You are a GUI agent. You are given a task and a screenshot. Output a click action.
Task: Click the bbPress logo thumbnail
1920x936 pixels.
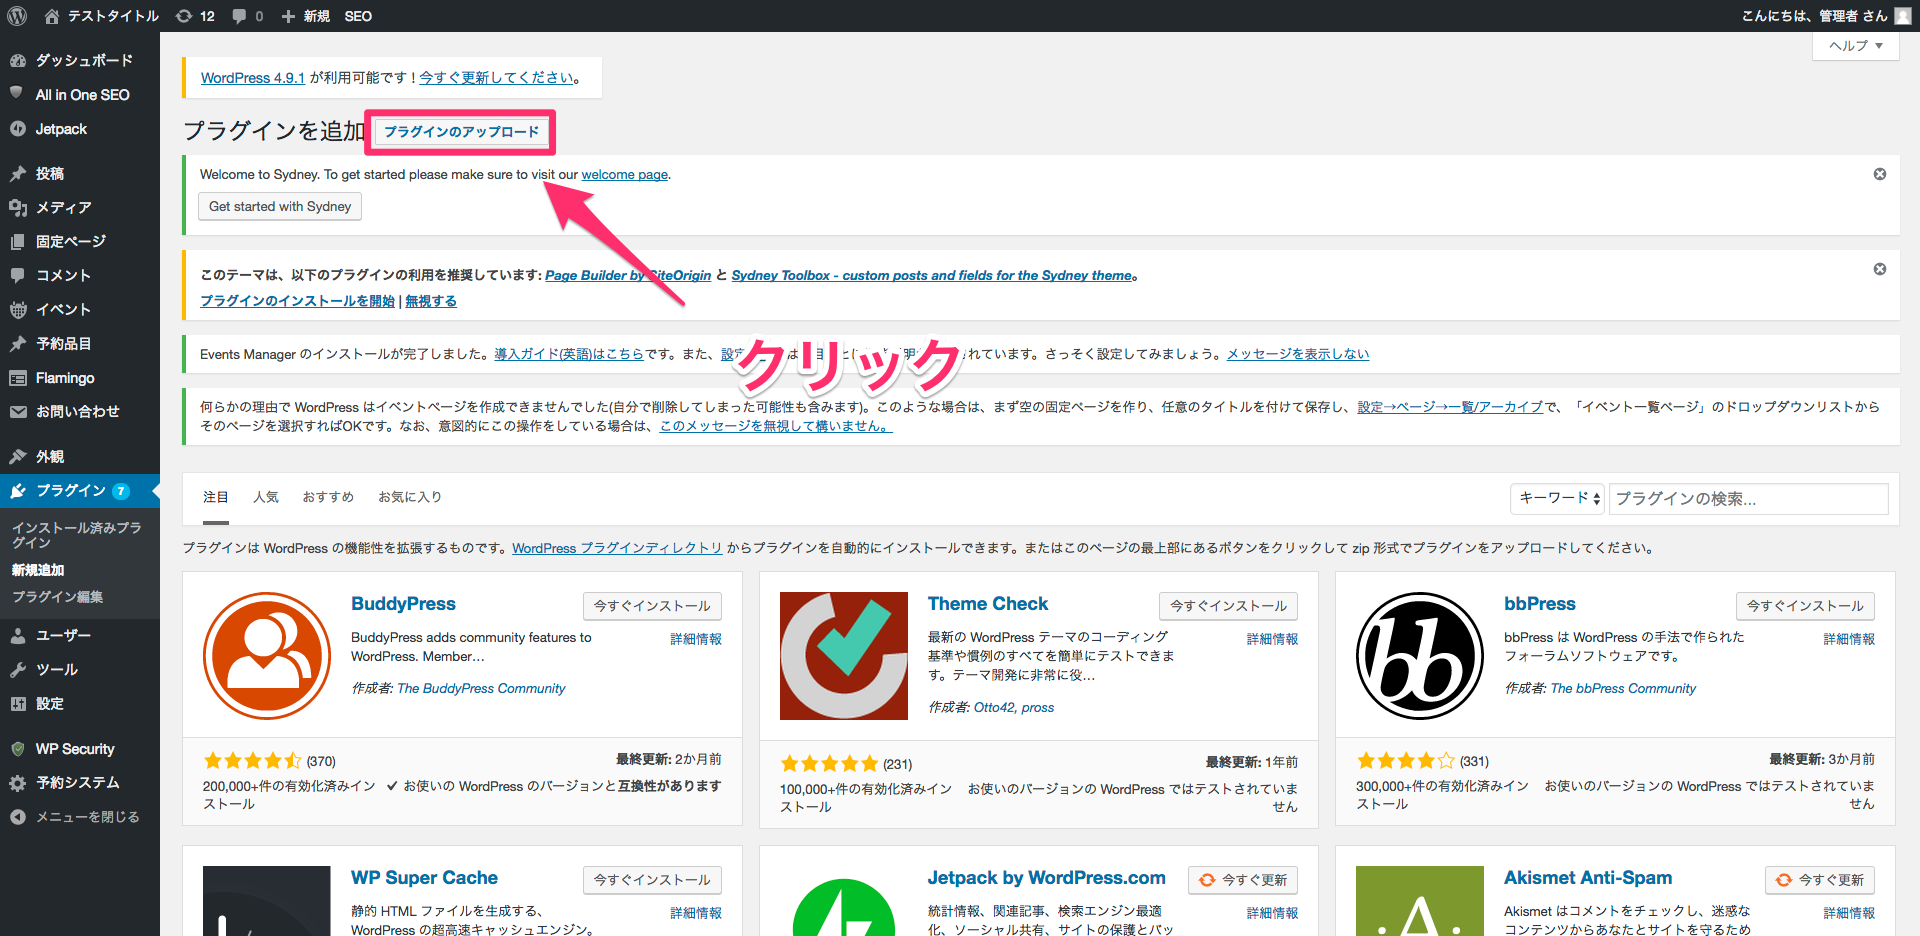coord(1420,656)
